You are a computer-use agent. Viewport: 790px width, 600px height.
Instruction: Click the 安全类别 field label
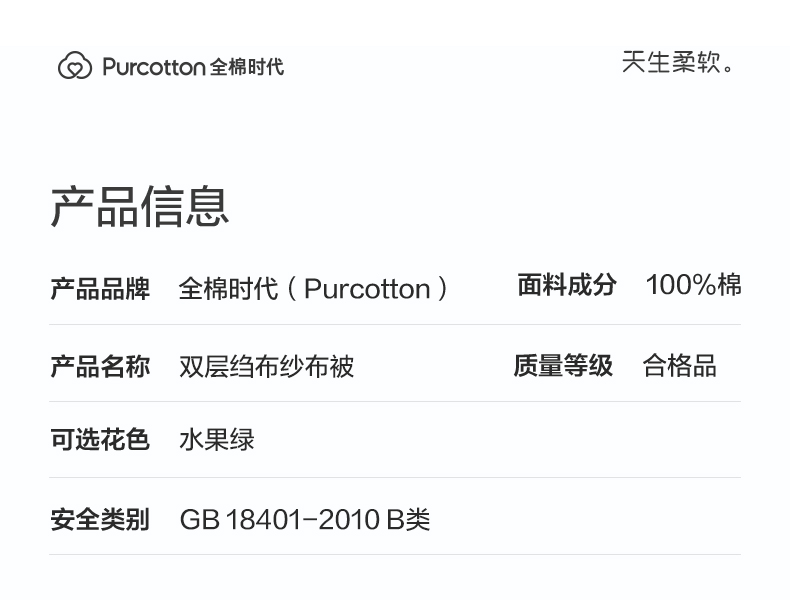tap(100, 519)
